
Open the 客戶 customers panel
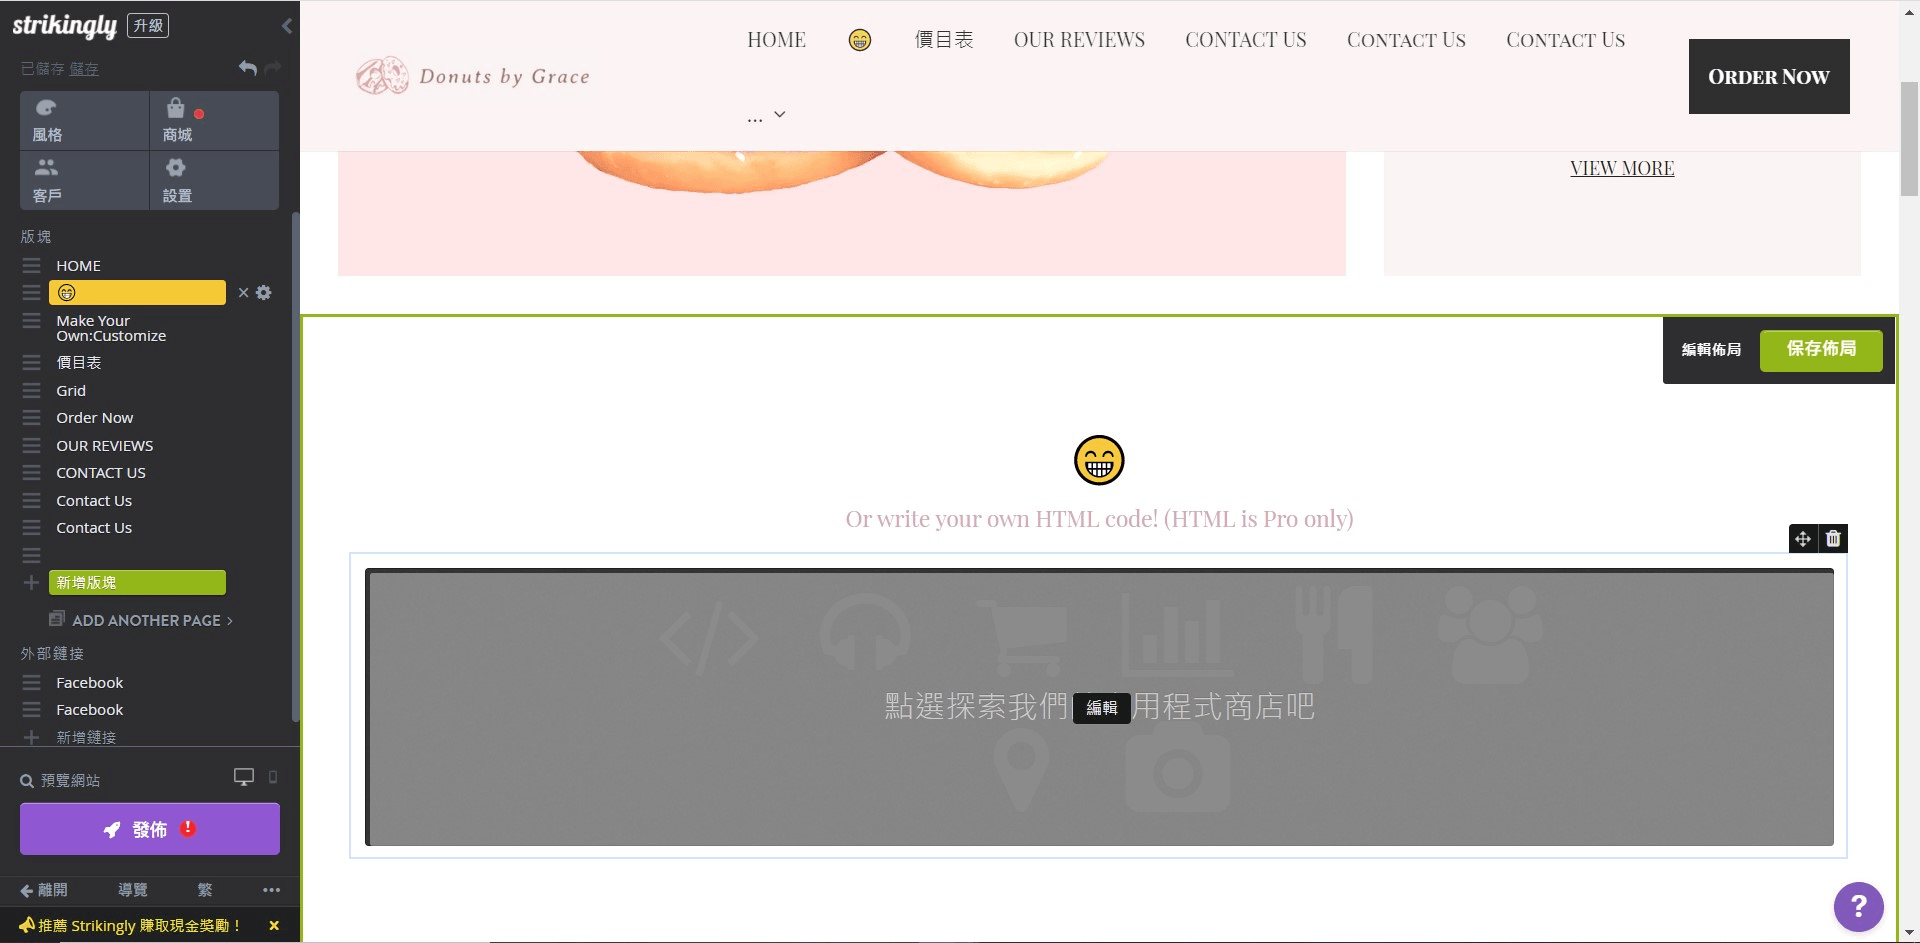(x=84, y=181)
